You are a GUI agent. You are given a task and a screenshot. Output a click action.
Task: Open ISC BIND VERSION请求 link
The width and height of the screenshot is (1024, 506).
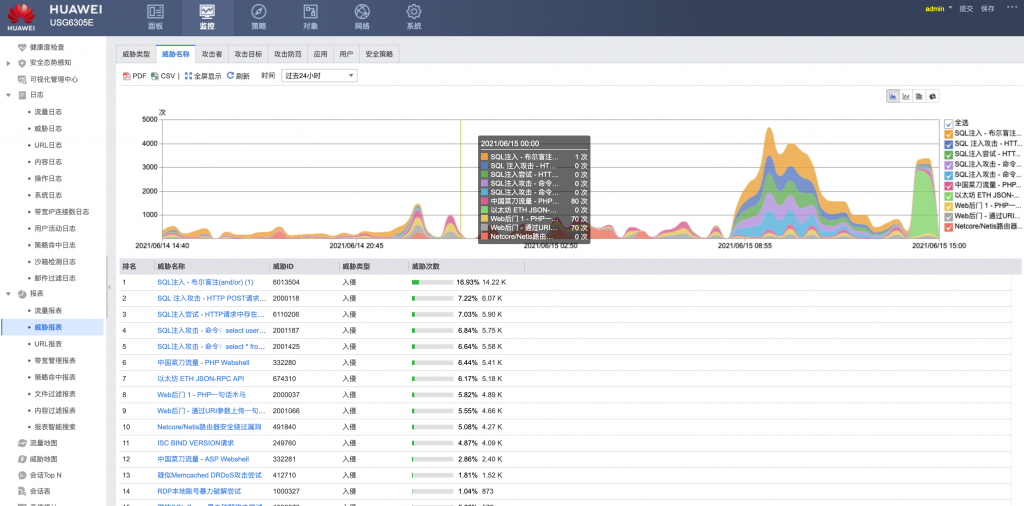(x=195, y=443)
